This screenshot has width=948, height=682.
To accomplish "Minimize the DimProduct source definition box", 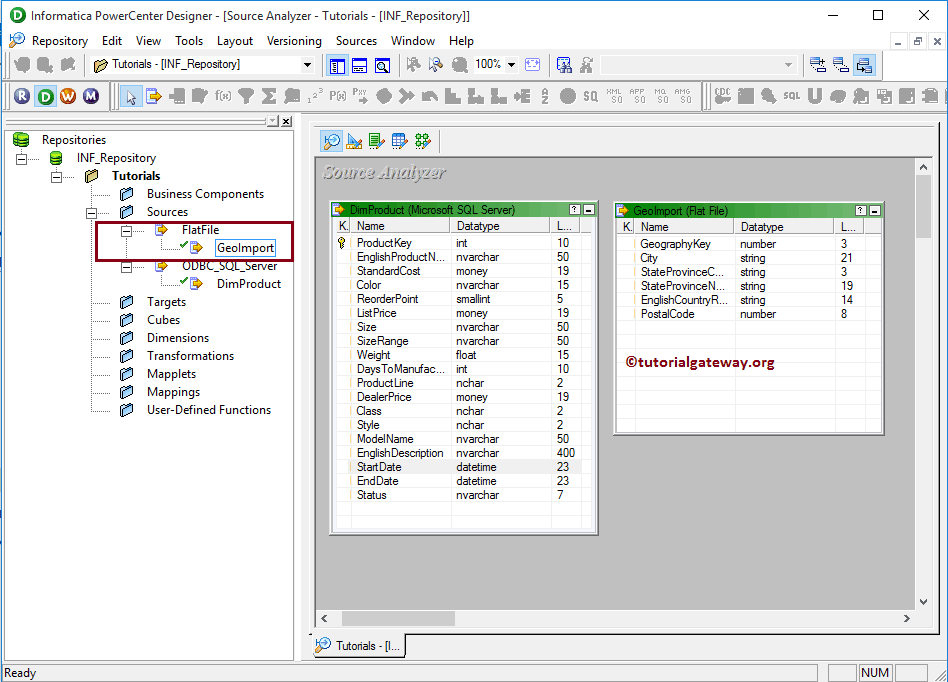I will [x=588, y=210].
